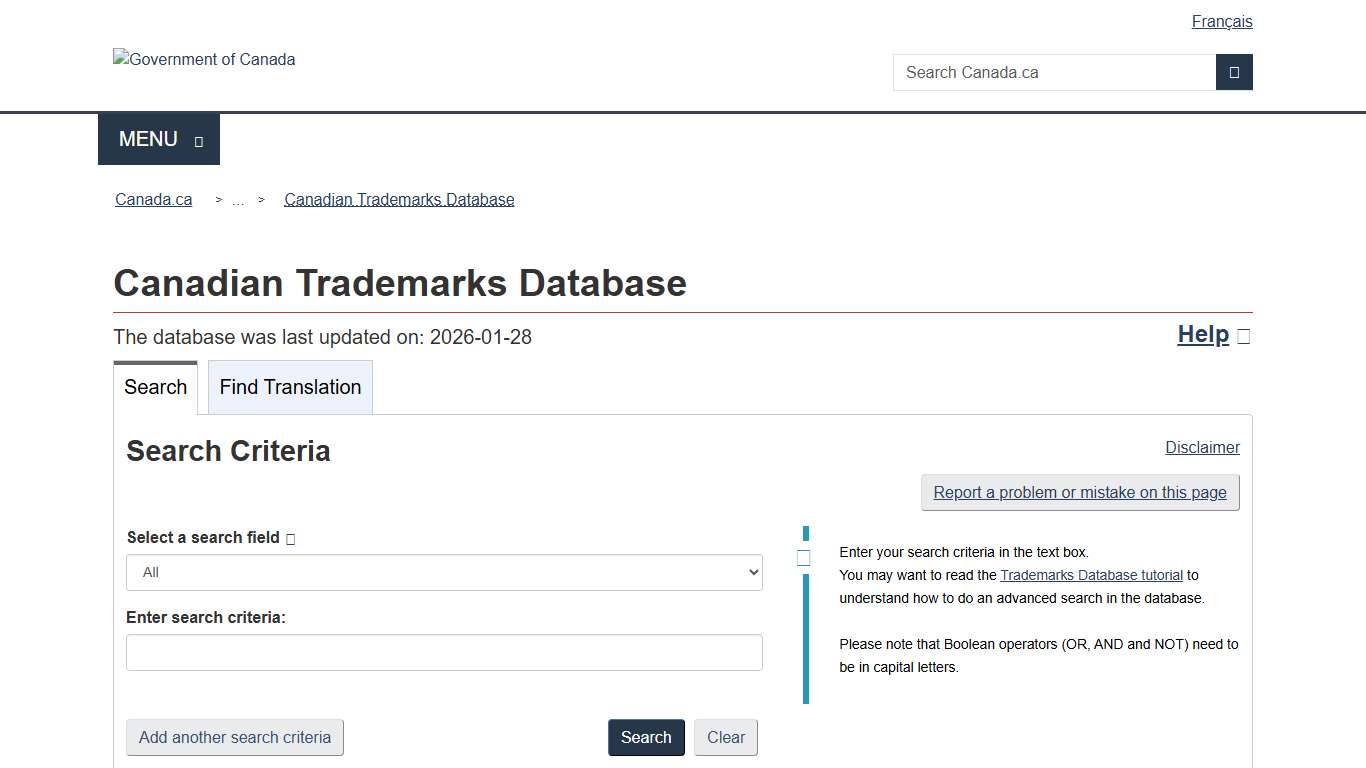The width and height of the screenshot is (1366, 768).
Task: Click the small icon next to the Help link
Action: (x=1243, y=336)
